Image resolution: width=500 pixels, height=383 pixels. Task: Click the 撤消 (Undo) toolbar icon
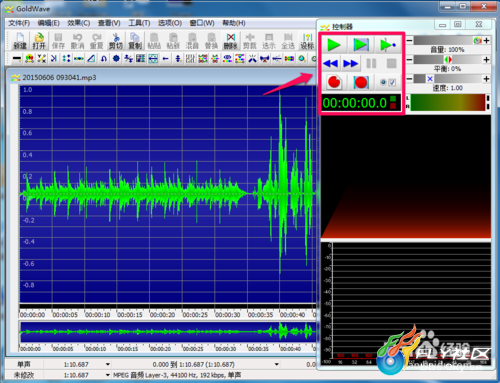click(77, 41)
